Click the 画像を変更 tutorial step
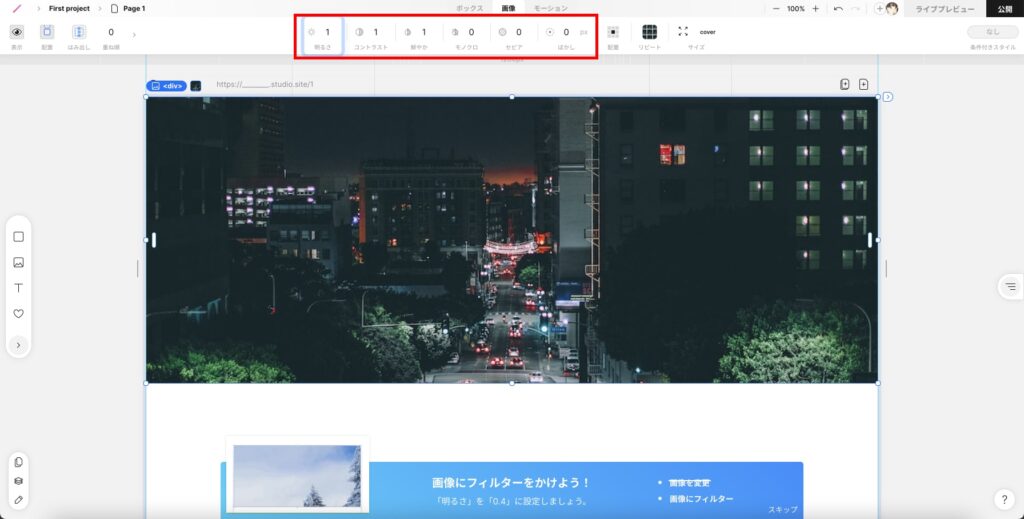The height and width of the screenshot is (519, 1024). [x=690, y=482]
